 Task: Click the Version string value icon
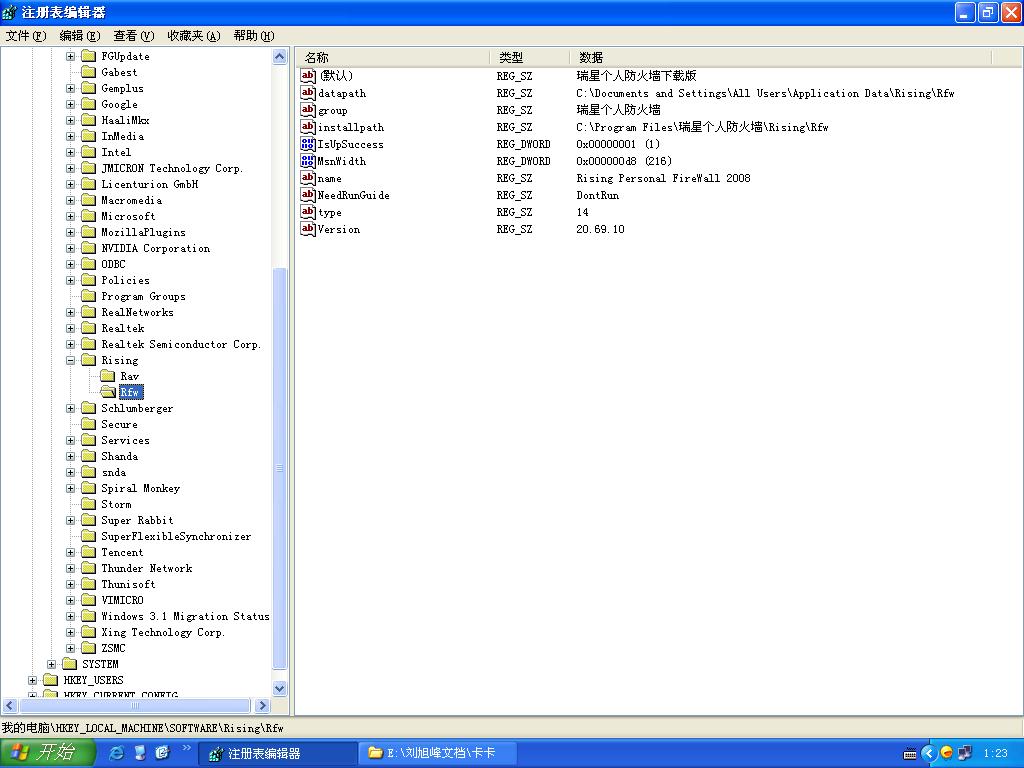click(x=308, y=229)
